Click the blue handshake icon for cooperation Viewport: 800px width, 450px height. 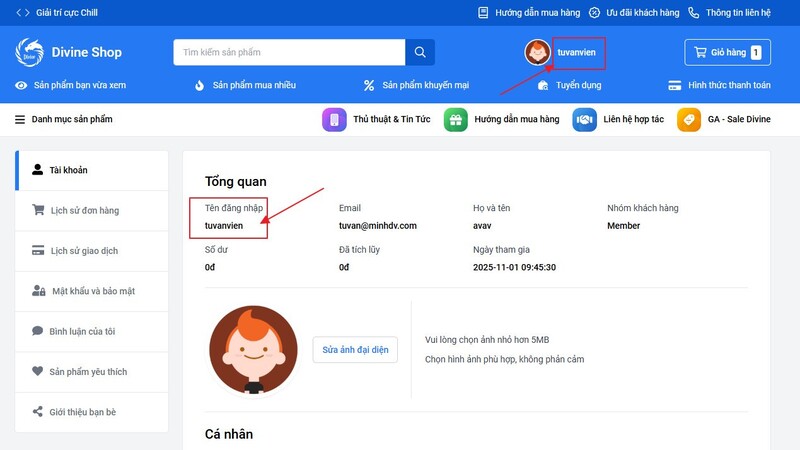[x=584, y=119]
